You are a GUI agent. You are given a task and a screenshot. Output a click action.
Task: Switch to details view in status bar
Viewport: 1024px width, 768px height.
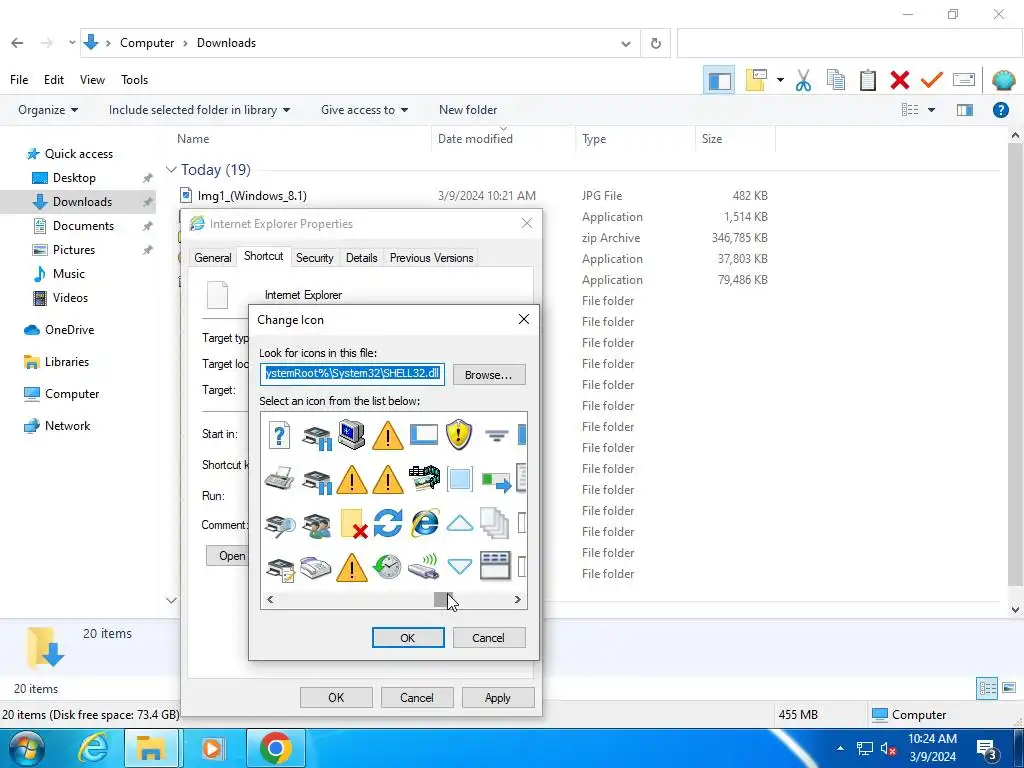tap(987, 688)
